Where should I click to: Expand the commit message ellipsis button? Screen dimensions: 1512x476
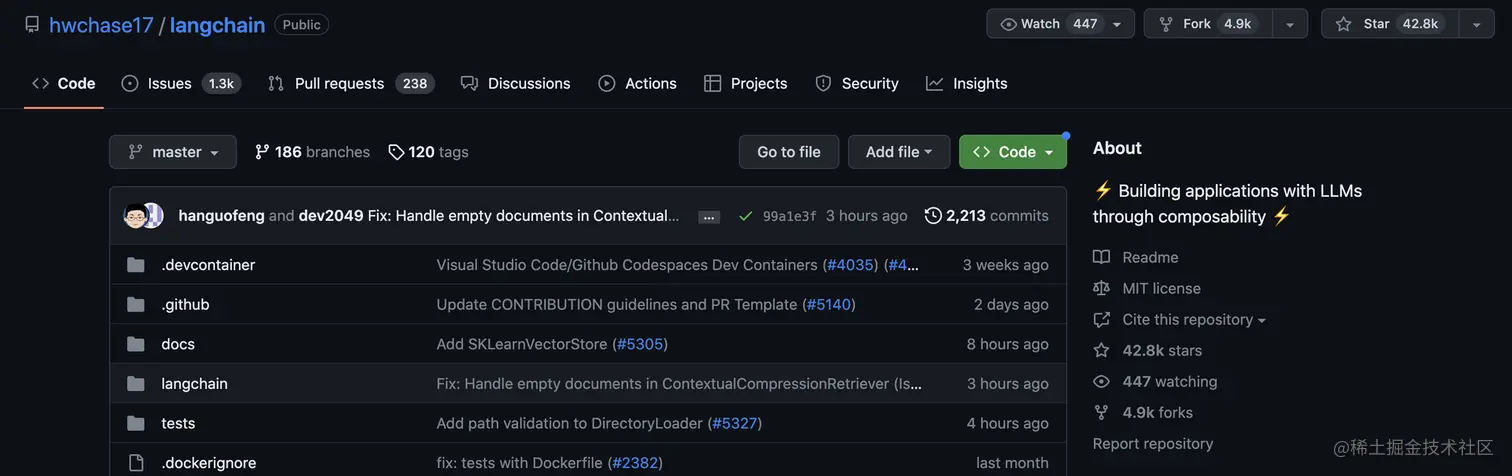709,216
